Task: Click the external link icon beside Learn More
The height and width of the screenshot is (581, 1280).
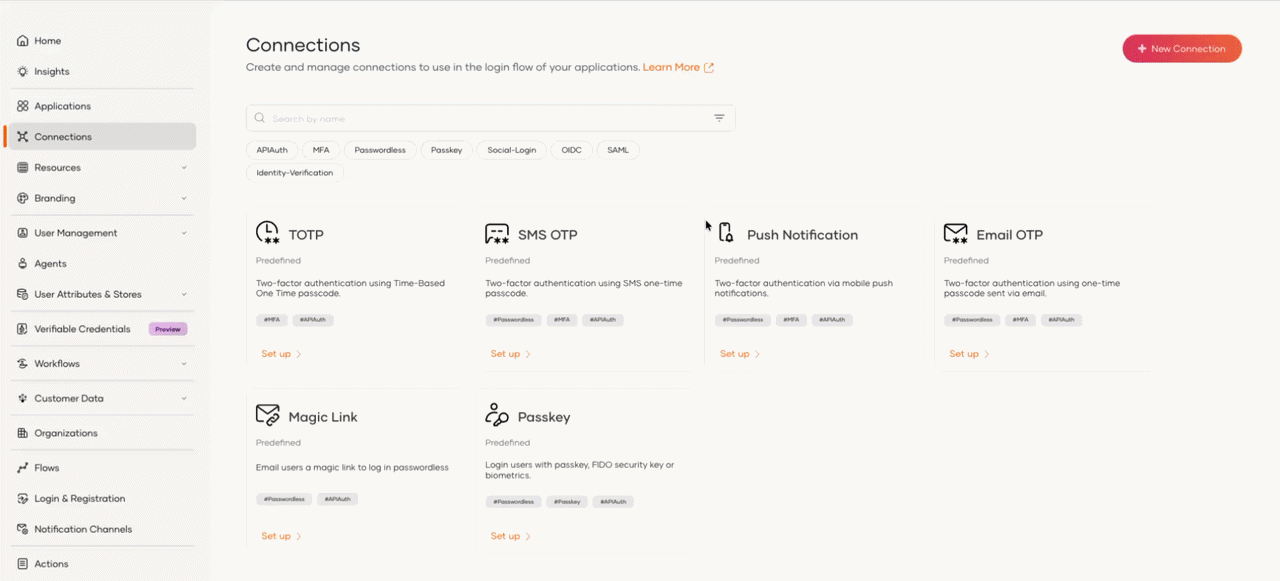Action: point(709,68)
